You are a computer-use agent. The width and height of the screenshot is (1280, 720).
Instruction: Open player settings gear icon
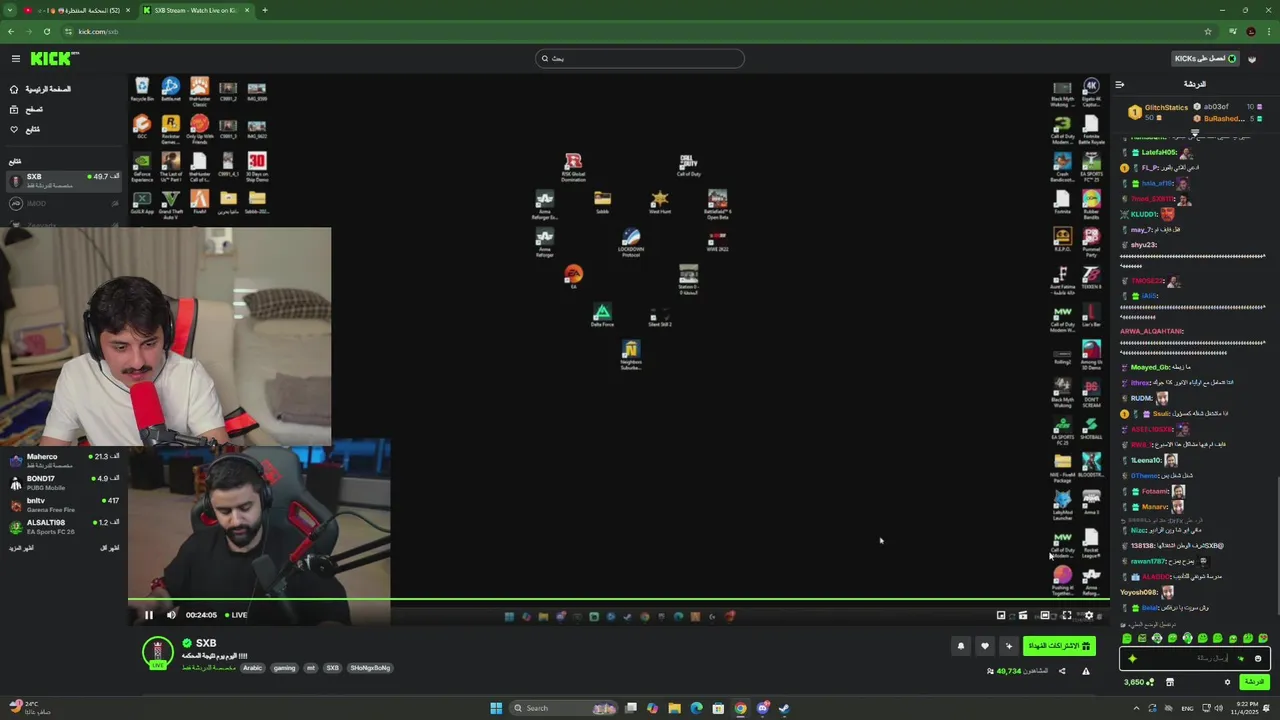[x=1089, y=615]
